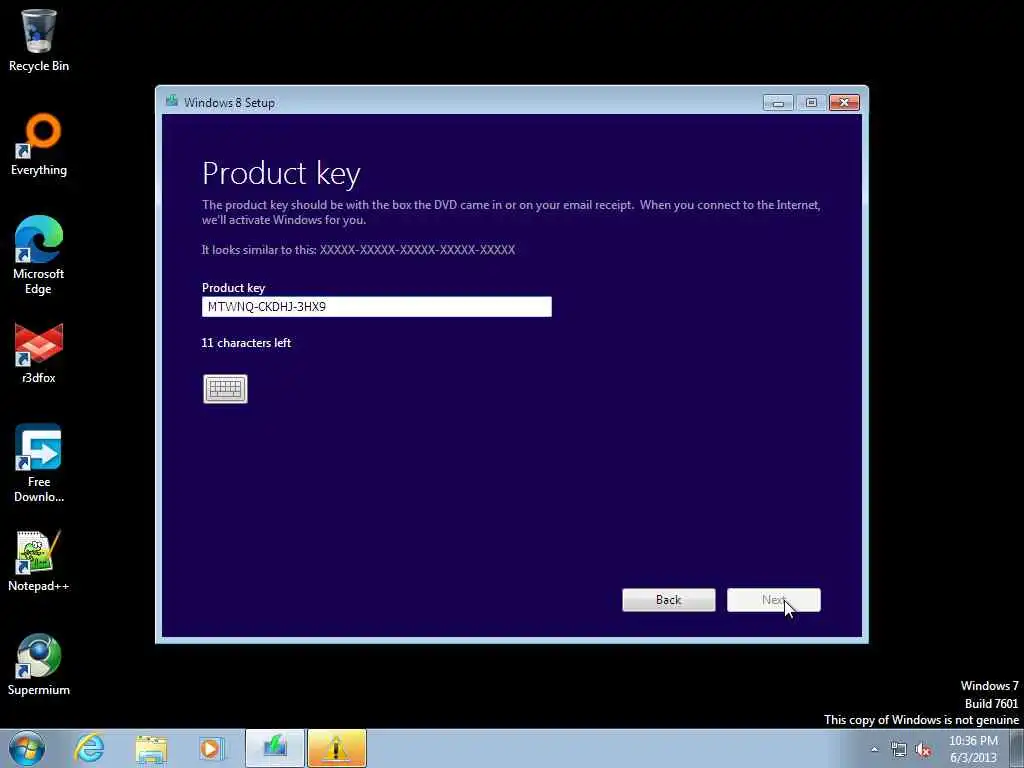Click the 'Build 7601' watermark text
1024x768 pixels.
click(991, 703)
